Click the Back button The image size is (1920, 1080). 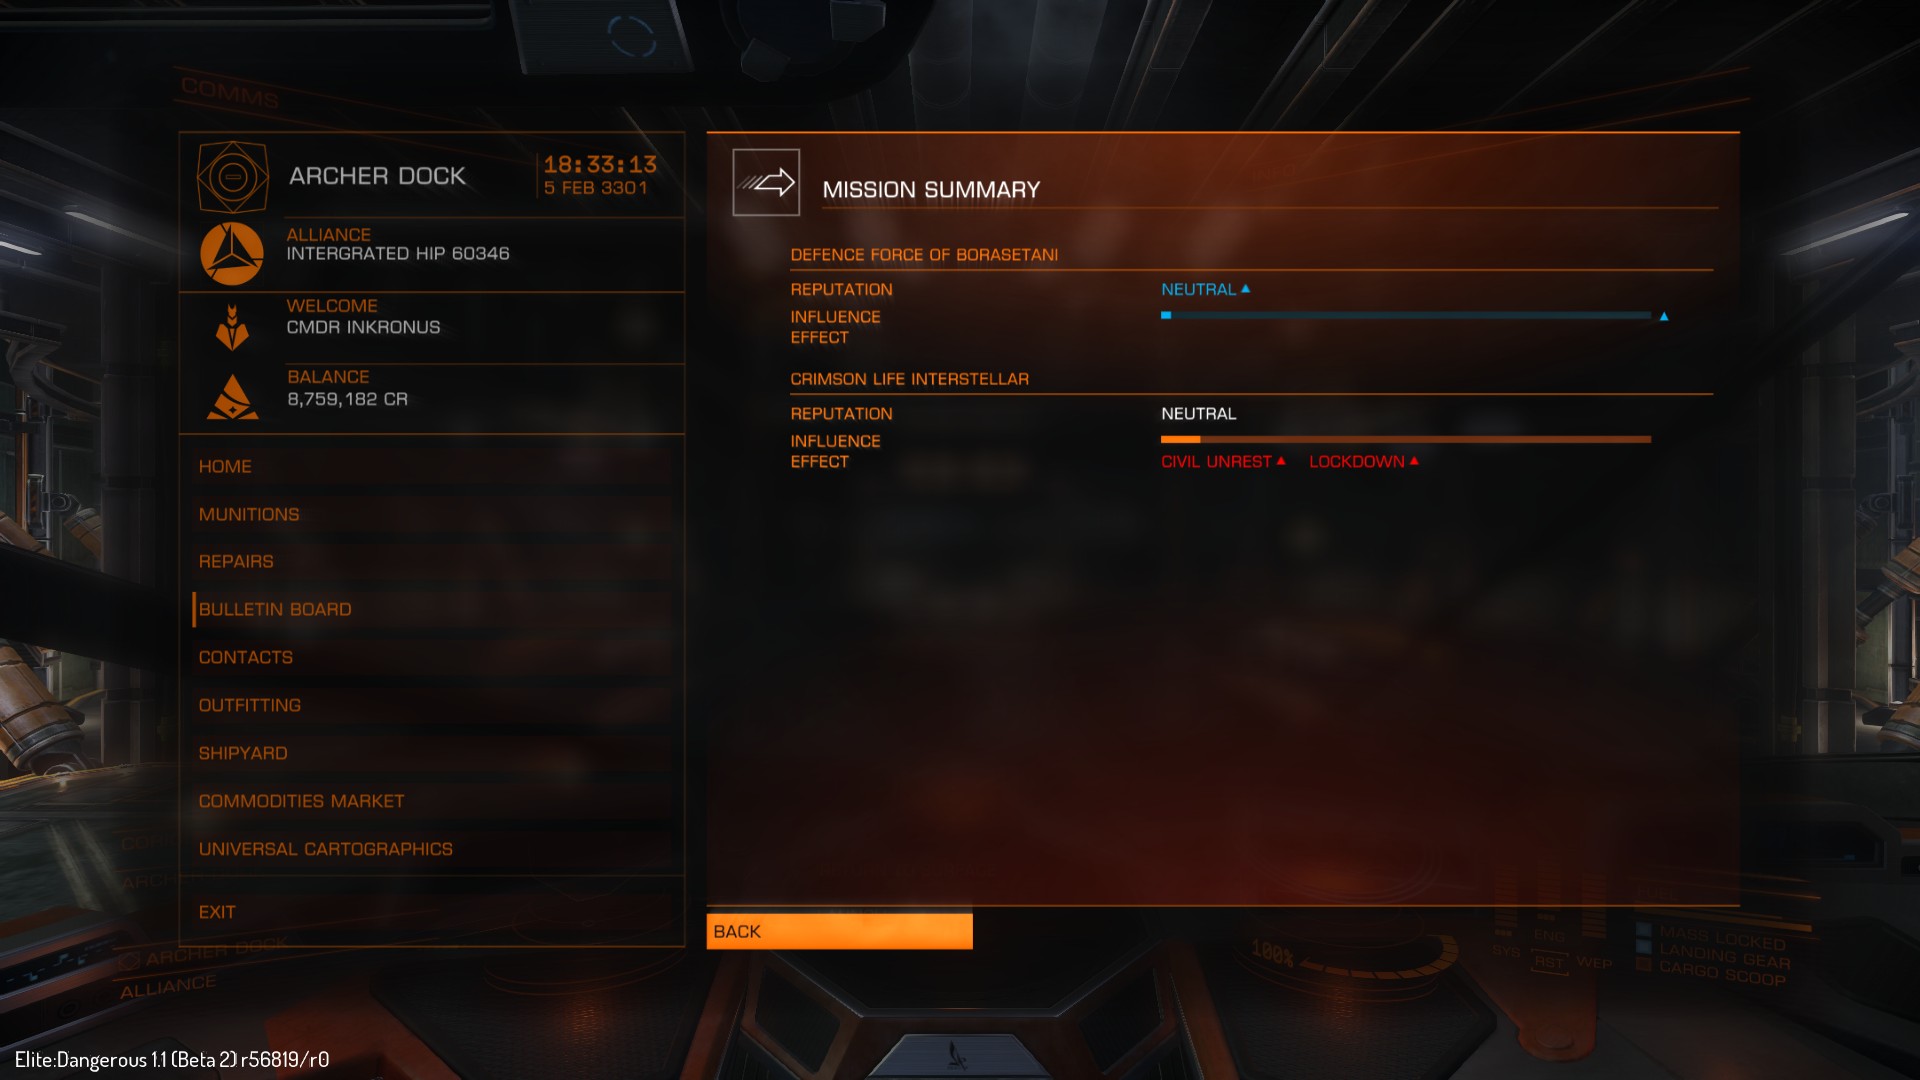click(x=839, y=931)
